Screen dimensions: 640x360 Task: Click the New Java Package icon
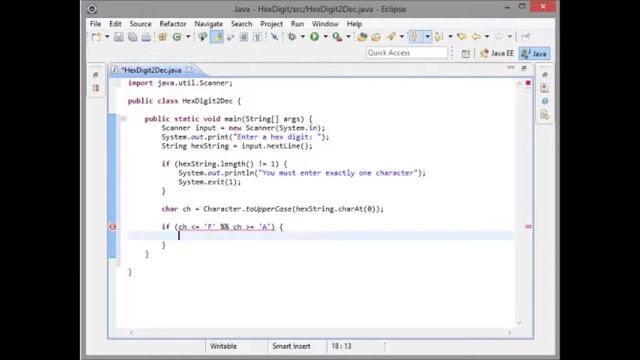(162, 37)
